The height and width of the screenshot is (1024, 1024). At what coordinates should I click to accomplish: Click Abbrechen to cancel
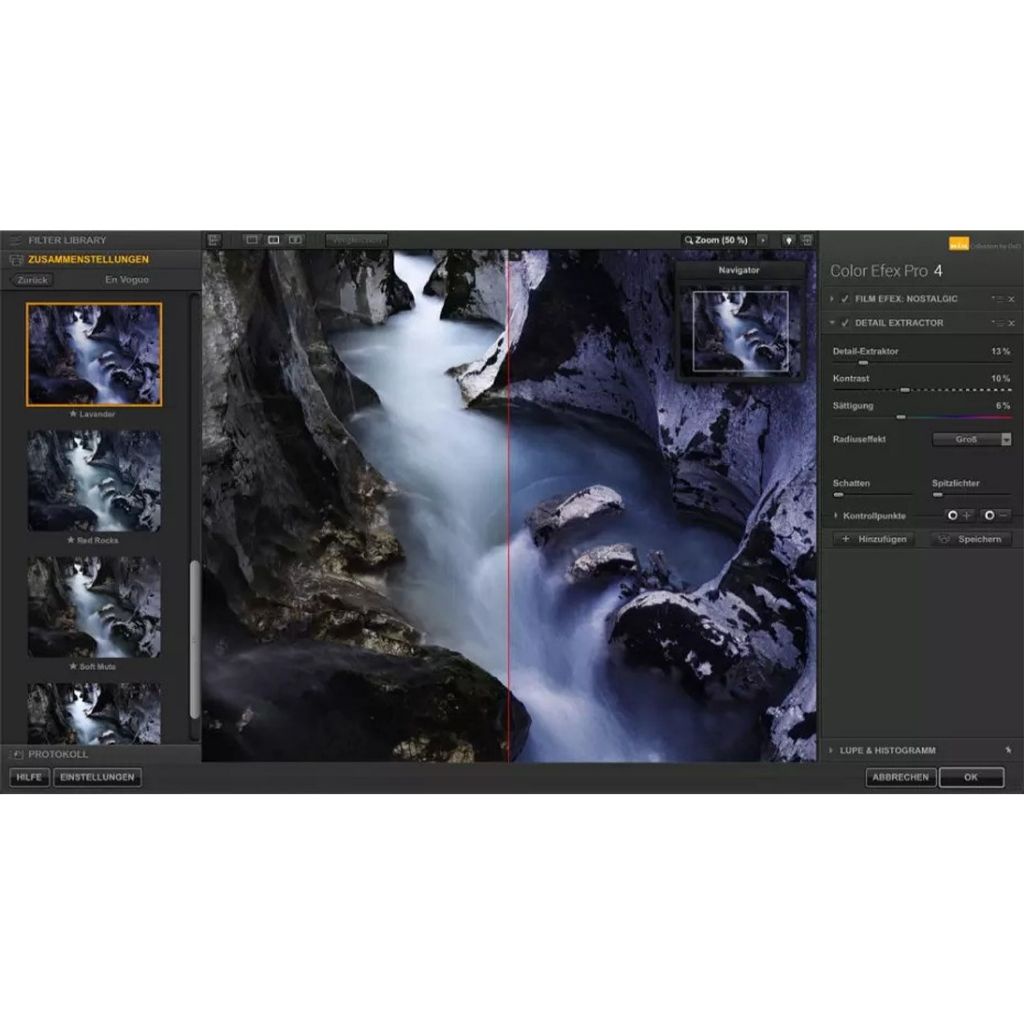pyautogui.click(x=901, y=777)
